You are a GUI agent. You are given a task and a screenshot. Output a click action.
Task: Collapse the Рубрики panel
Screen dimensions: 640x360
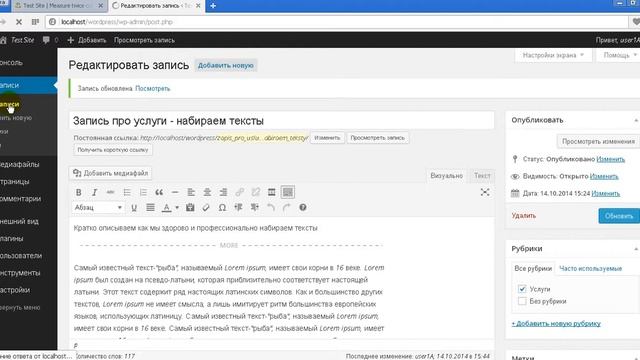(x=636, y=249)
